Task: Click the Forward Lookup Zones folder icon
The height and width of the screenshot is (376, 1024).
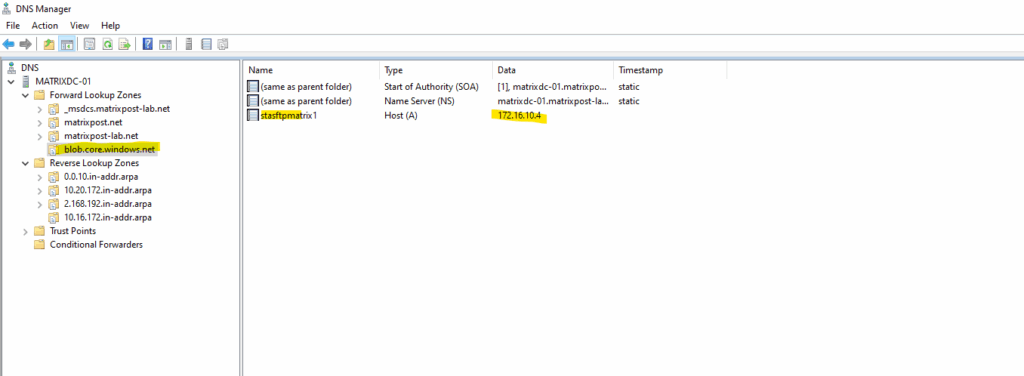Action: click(x=41, y=95)
